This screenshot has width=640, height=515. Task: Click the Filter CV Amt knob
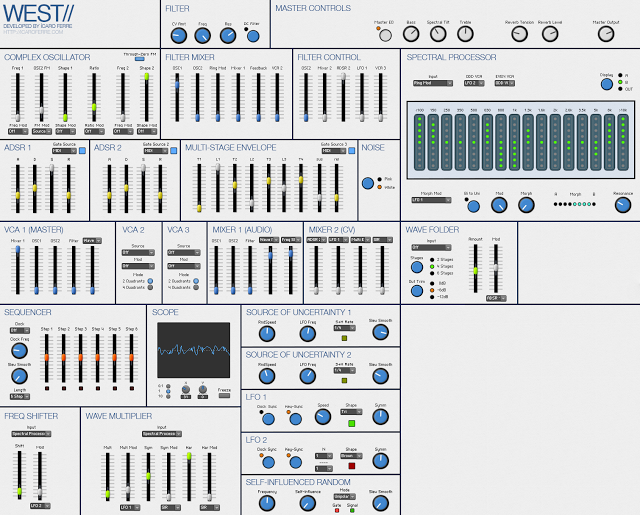(178, 36)
